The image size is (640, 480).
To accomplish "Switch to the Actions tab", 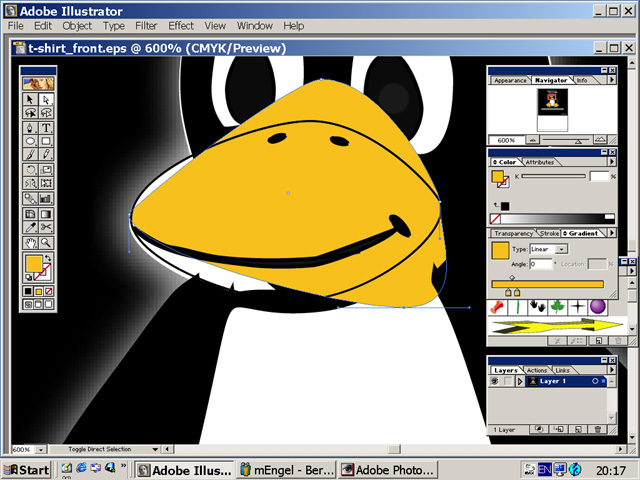I will [537, 370].
